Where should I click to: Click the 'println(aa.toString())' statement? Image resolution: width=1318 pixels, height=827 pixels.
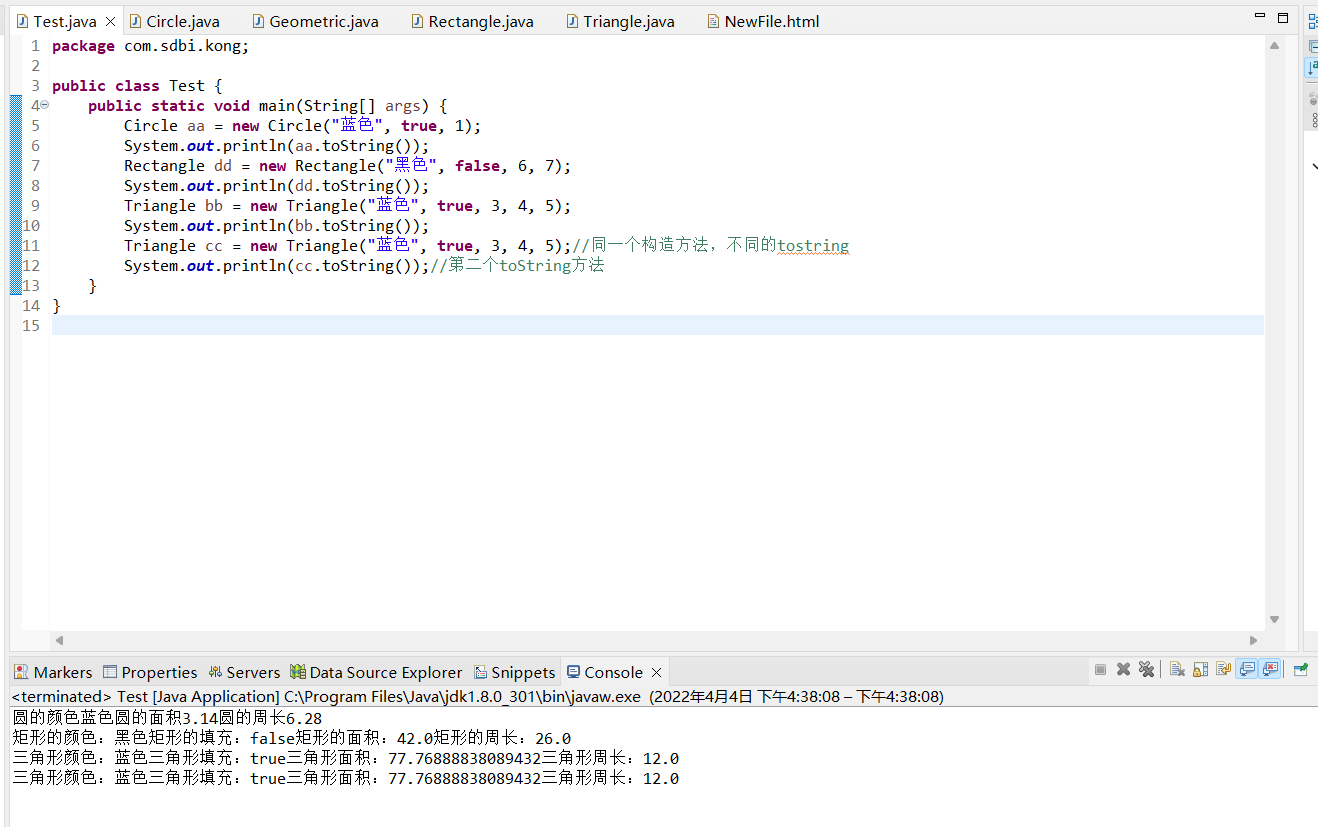coord(276,146)
